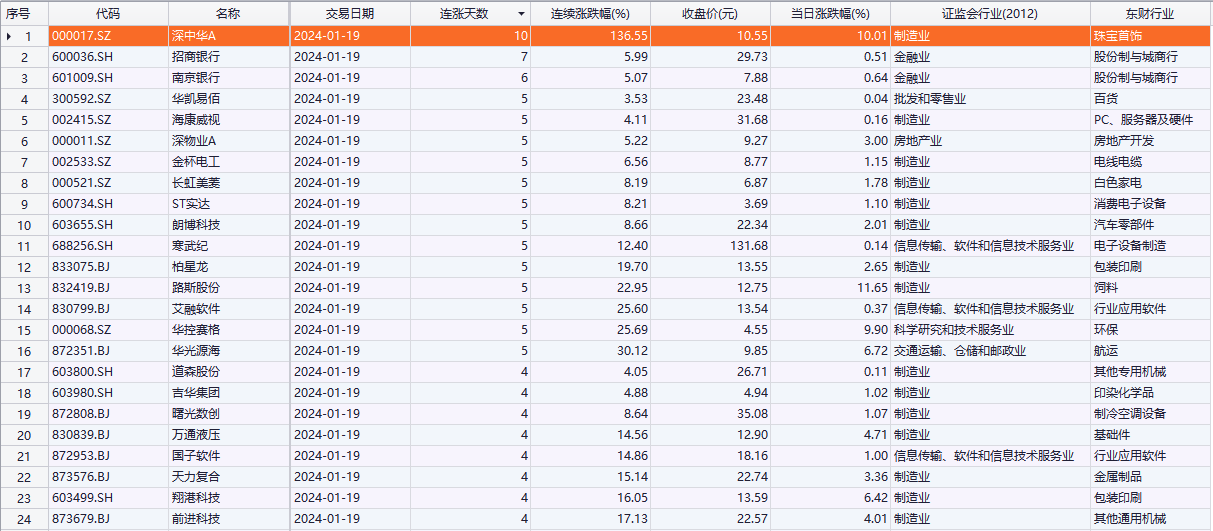Select the 寒武纪 name cell

228,246
